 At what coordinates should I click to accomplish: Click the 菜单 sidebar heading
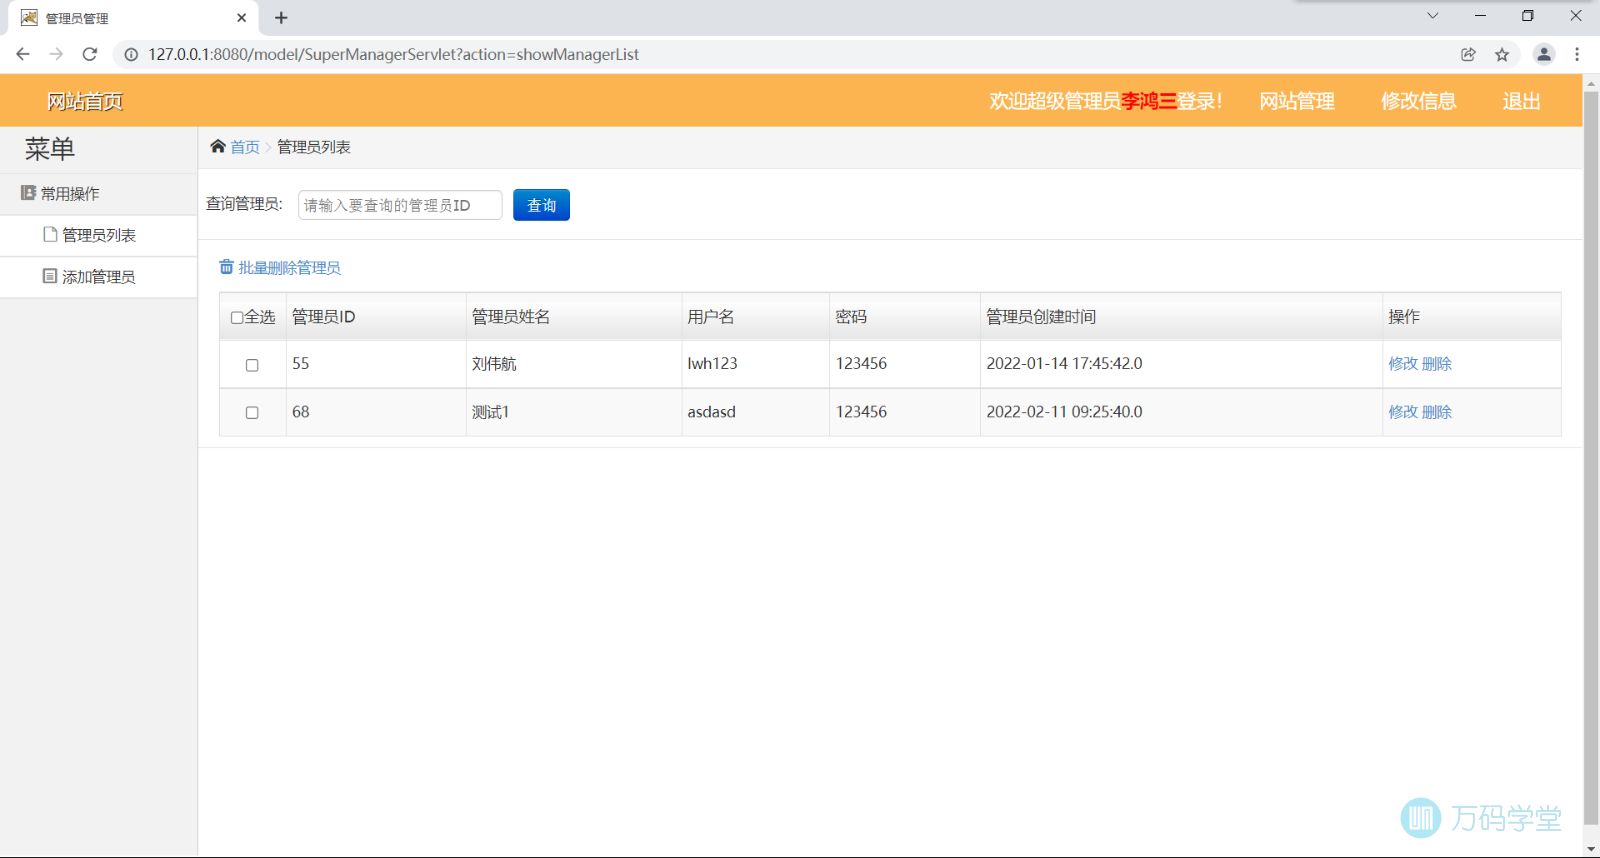pyautogui.click(x=50, y=149)
